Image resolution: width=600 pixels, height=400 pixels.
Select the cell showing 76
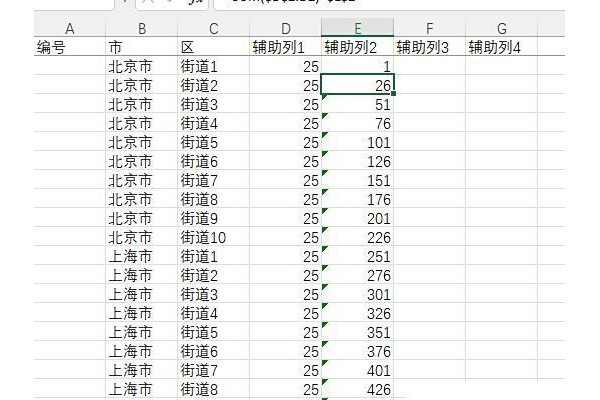[x=357, y=122]
